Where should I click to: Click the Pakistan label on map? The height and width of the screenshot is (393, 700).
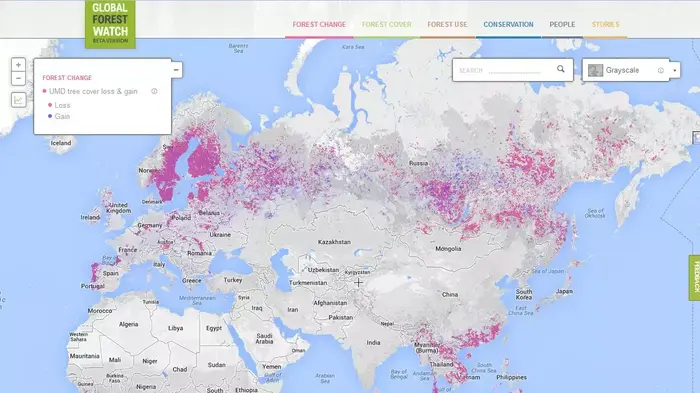tap(341, 318)
